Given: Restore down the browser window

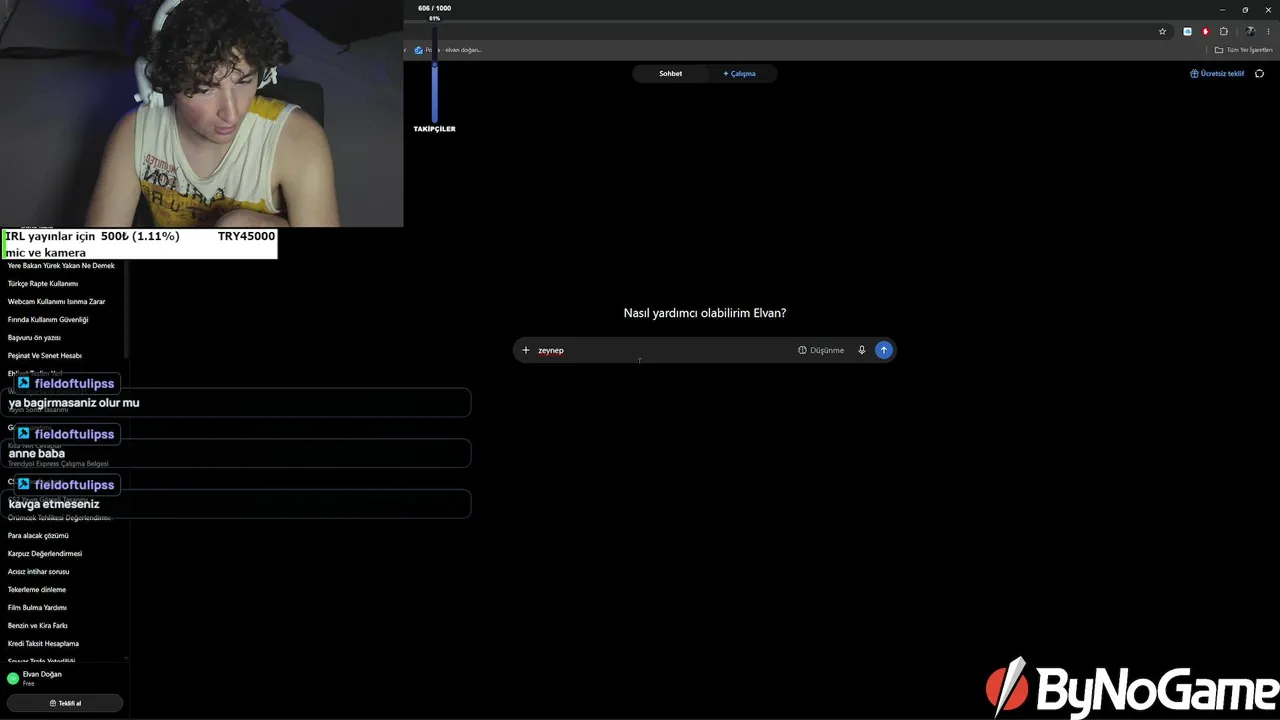Looking at the screenshot, I should point(1245,10).
